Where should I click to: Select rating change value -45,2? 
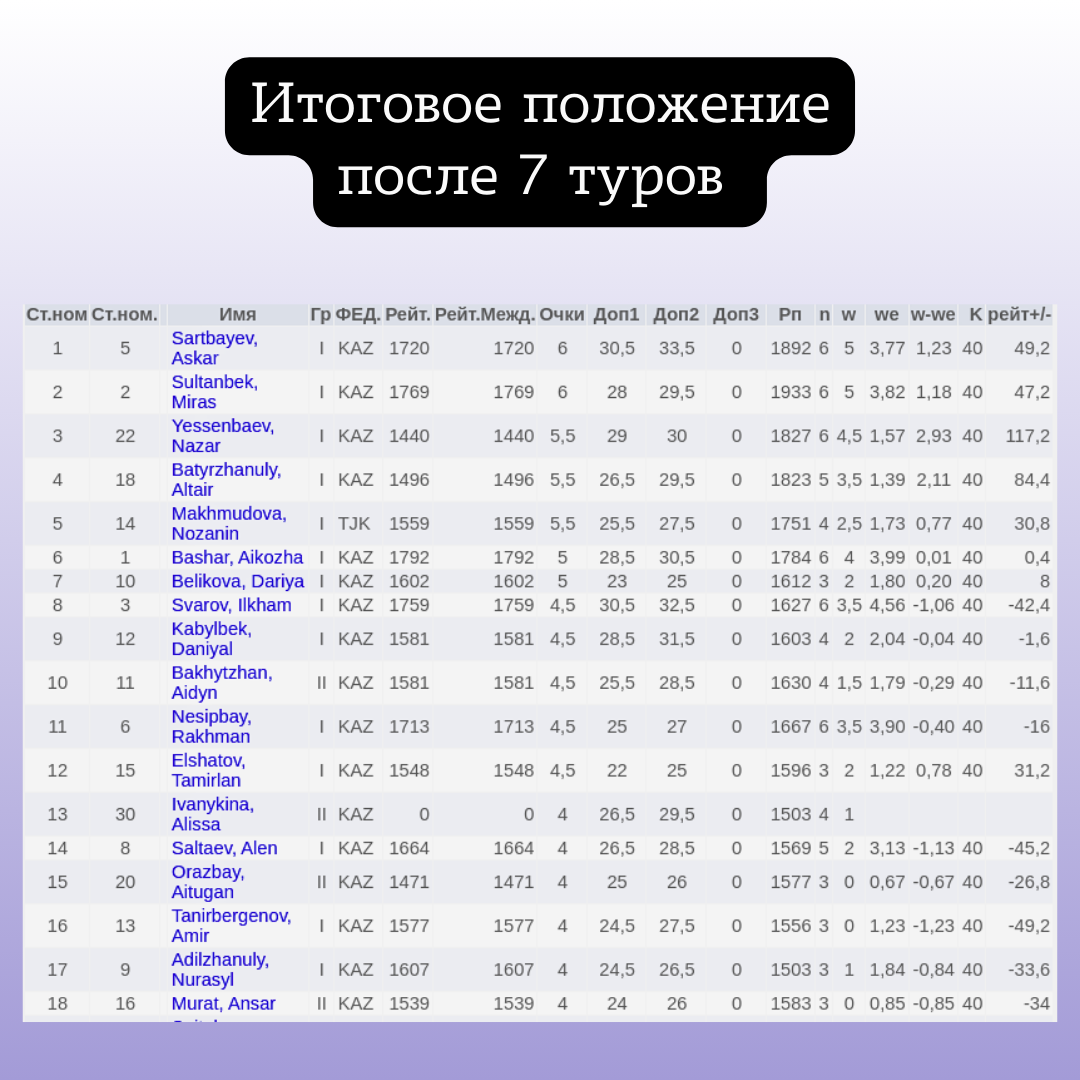point(1029,848)
